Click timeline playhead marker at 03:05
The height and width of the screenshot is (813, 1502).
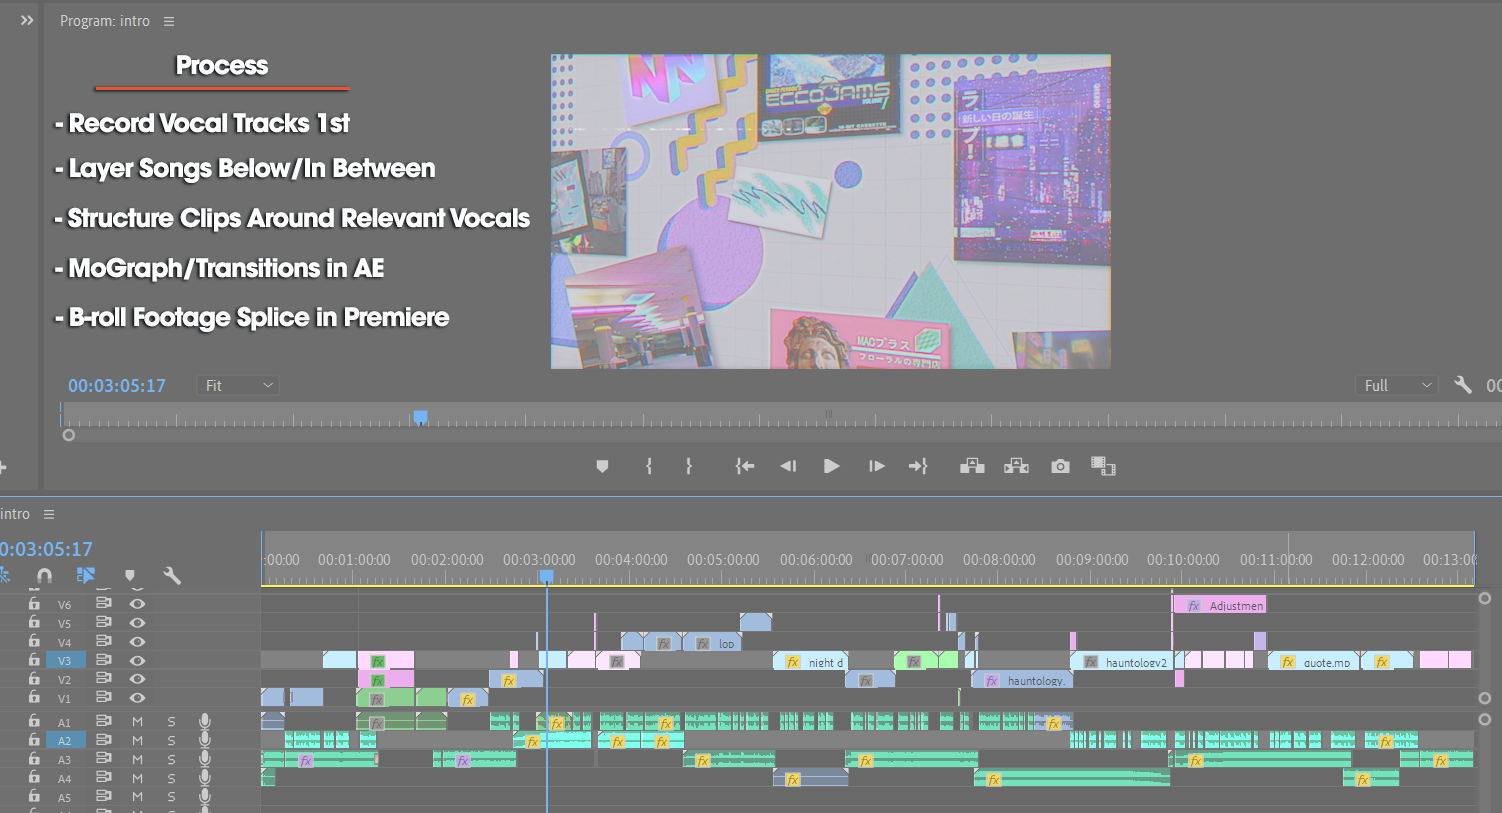click(x=547, y=577)
